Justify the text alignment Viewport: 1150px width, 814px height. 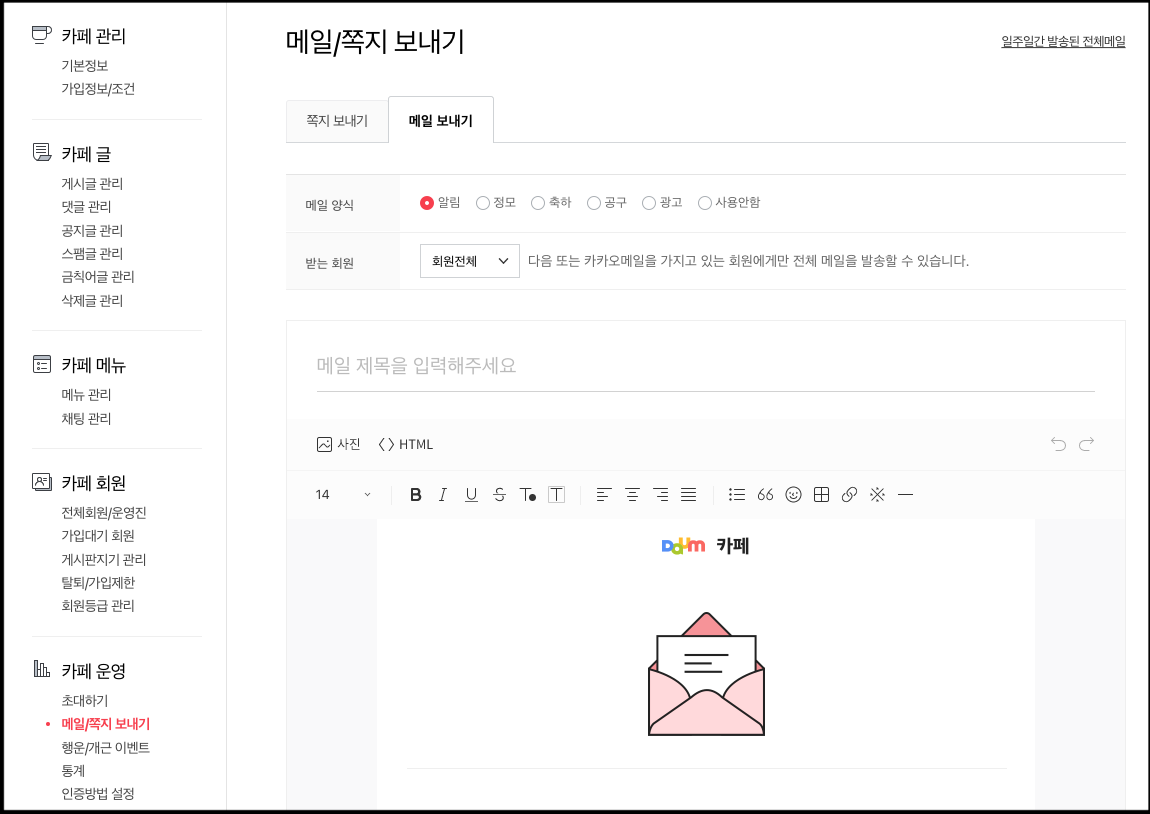coord(689,495)
